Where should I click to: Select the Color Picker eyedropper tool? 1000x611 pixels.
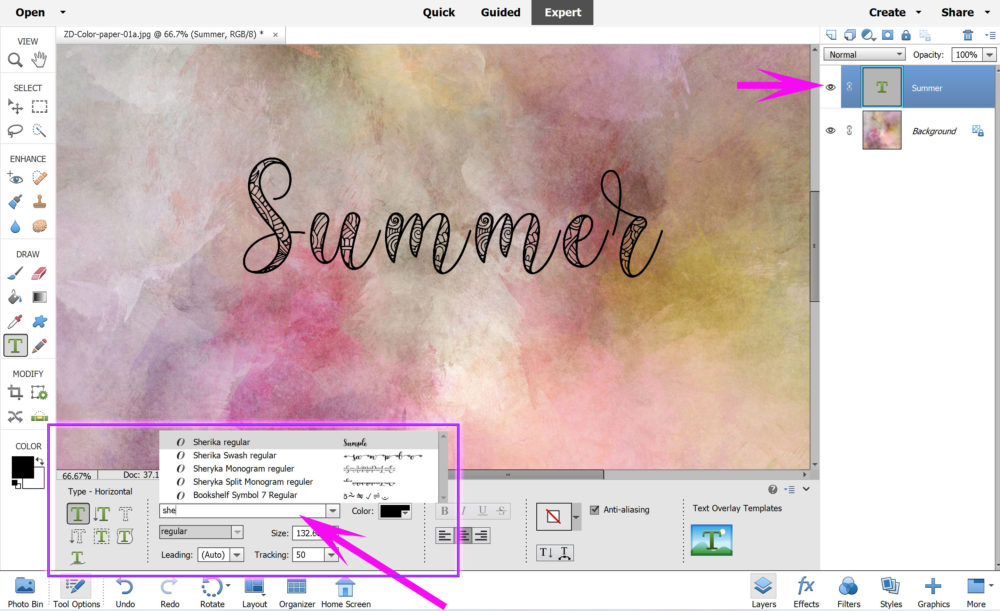15,321
